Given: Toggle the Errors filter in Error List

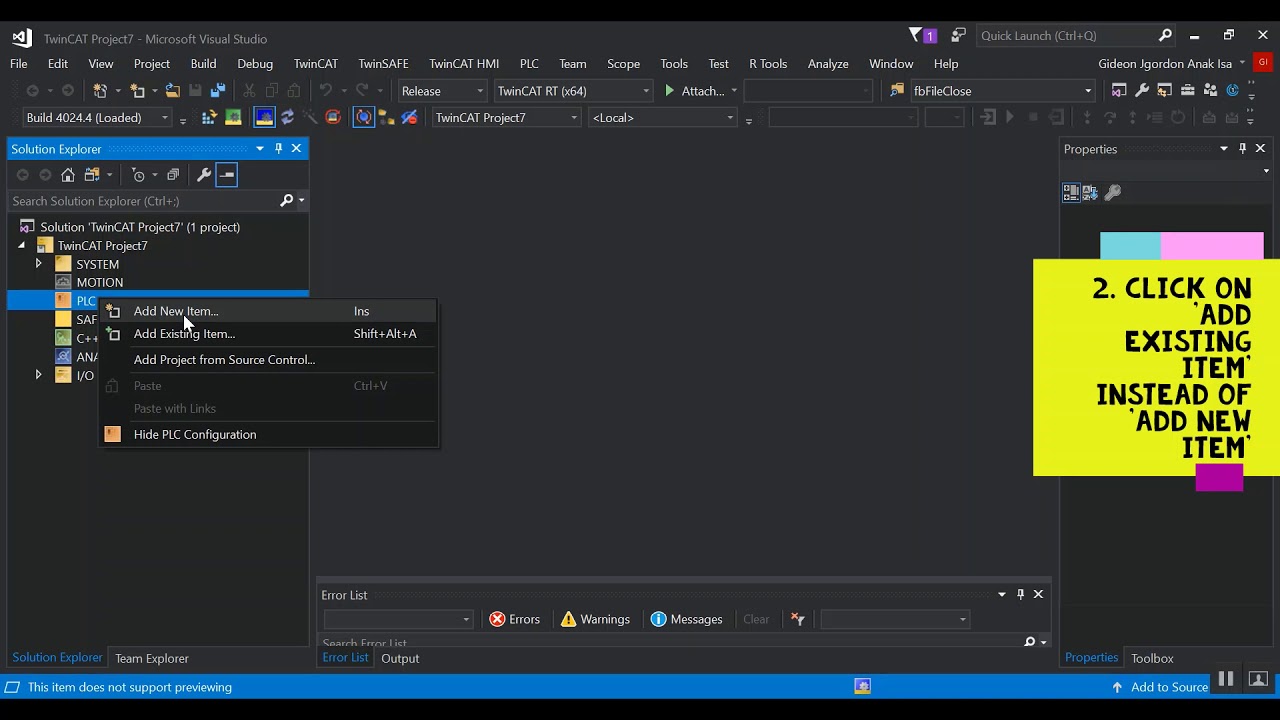Looking at the screenshot, I should 514,619.
